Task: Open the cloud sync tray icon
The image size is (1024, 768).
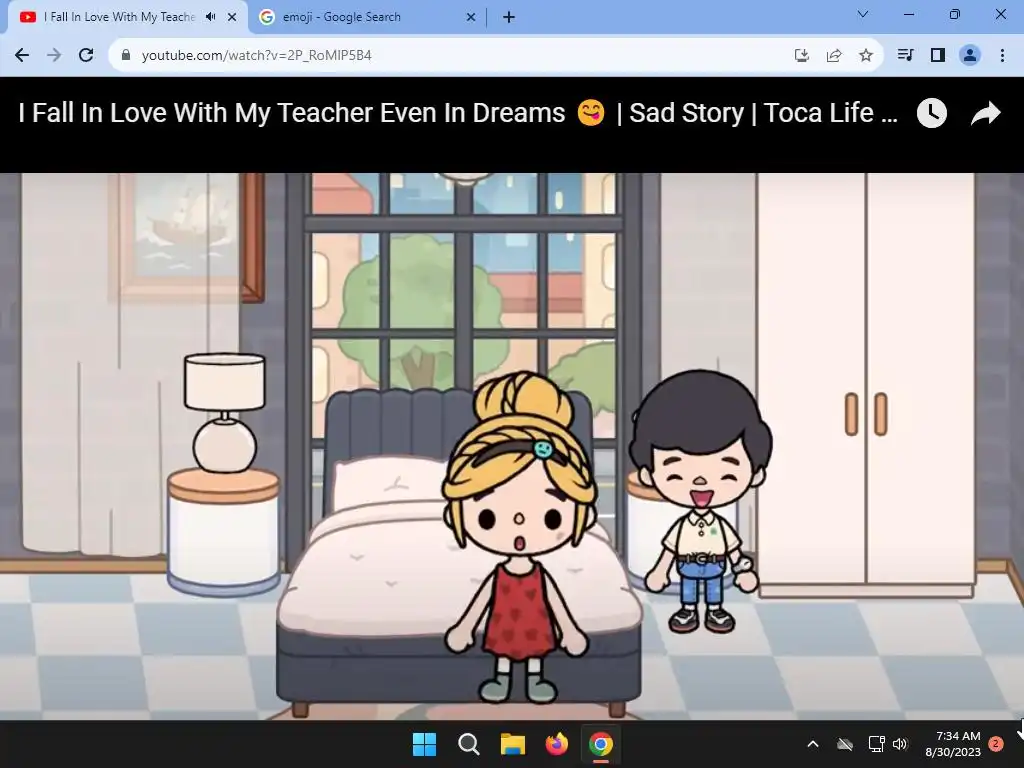Action: [845, 744]
